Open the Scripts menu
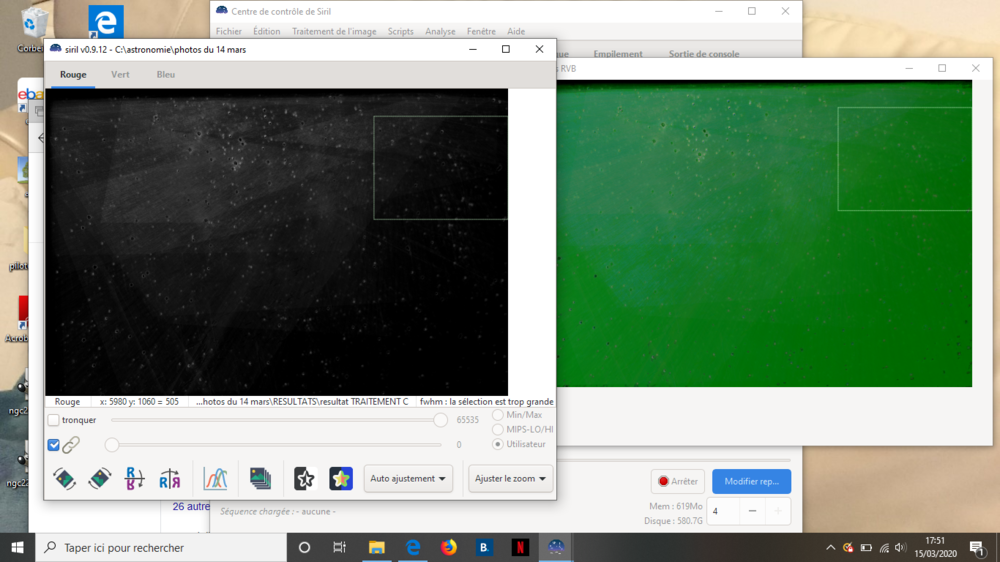The width and height of the screenshot is (1000, 562). point(401,31)
